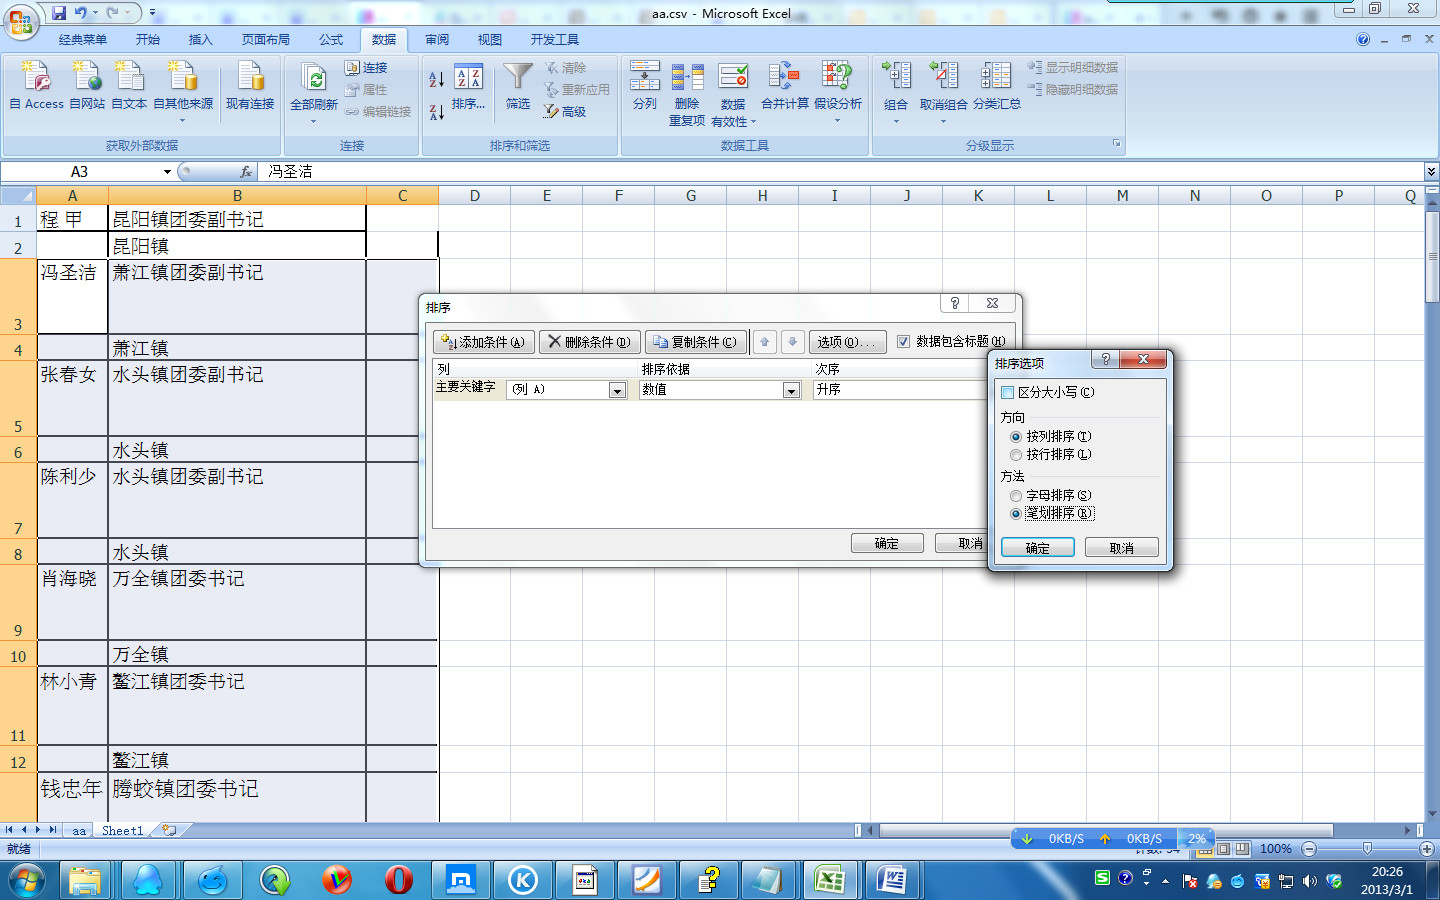Click the zoom slider in status bar
The height and width of the screenshot is (900, 1440).
1367,849
